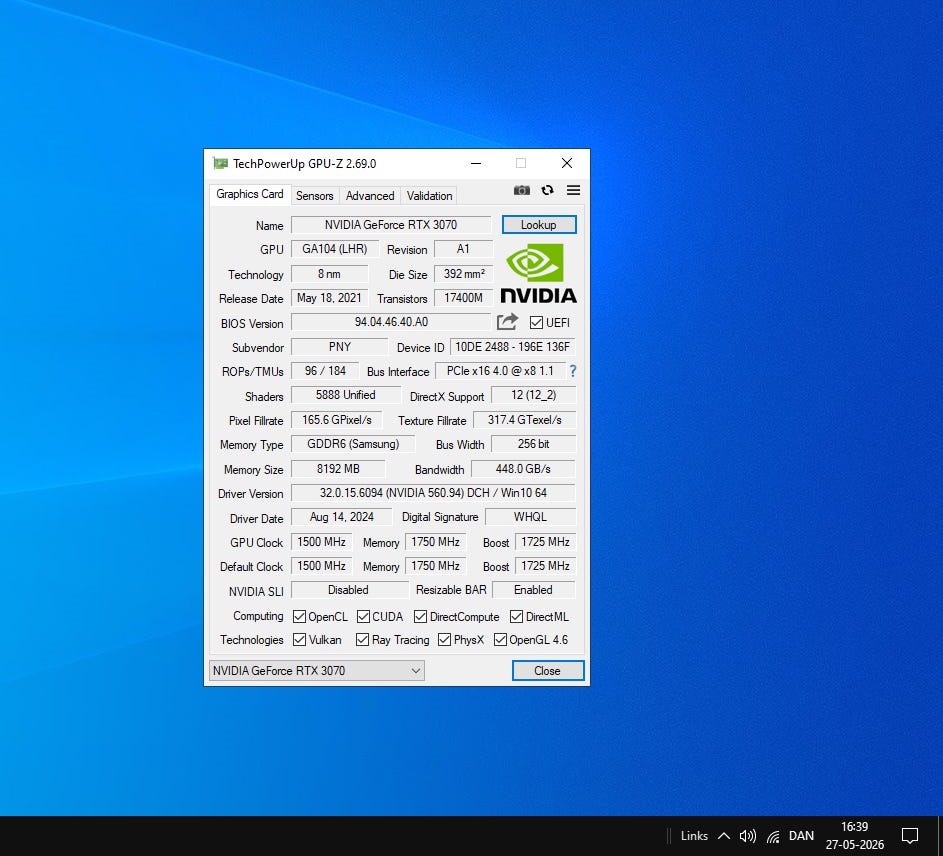This screenshot has width=943, height=856.
Task: Click the Driver Date Aug 14, 2024 field
Action: 342,517
